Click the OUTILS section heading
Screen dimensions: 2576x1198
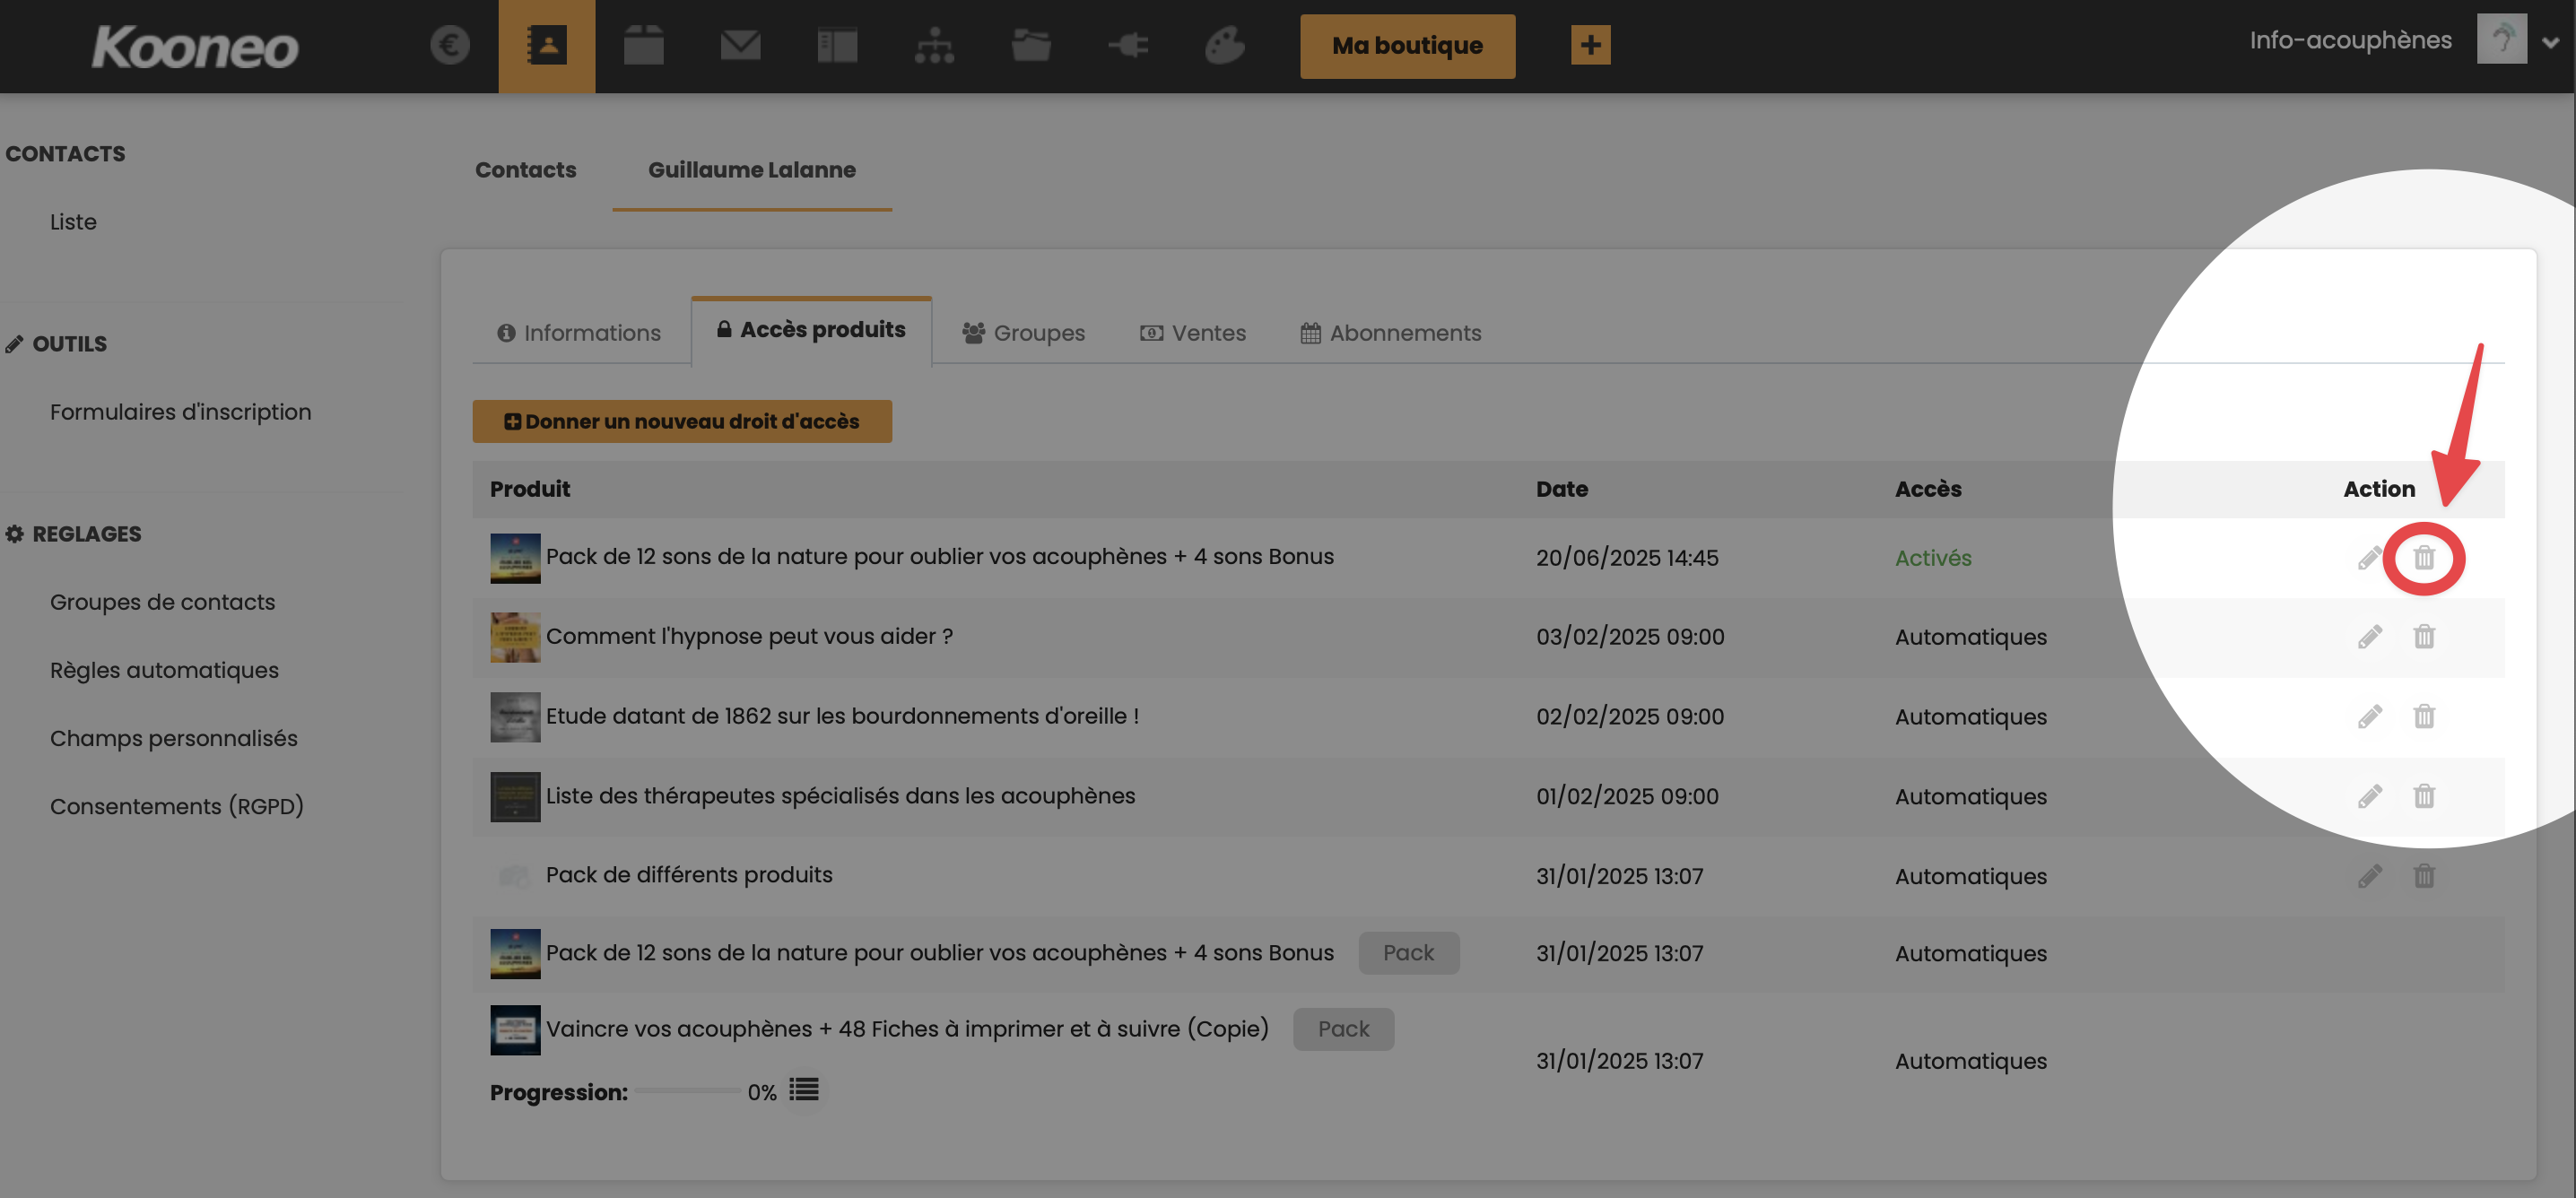(x=56, y=344)
